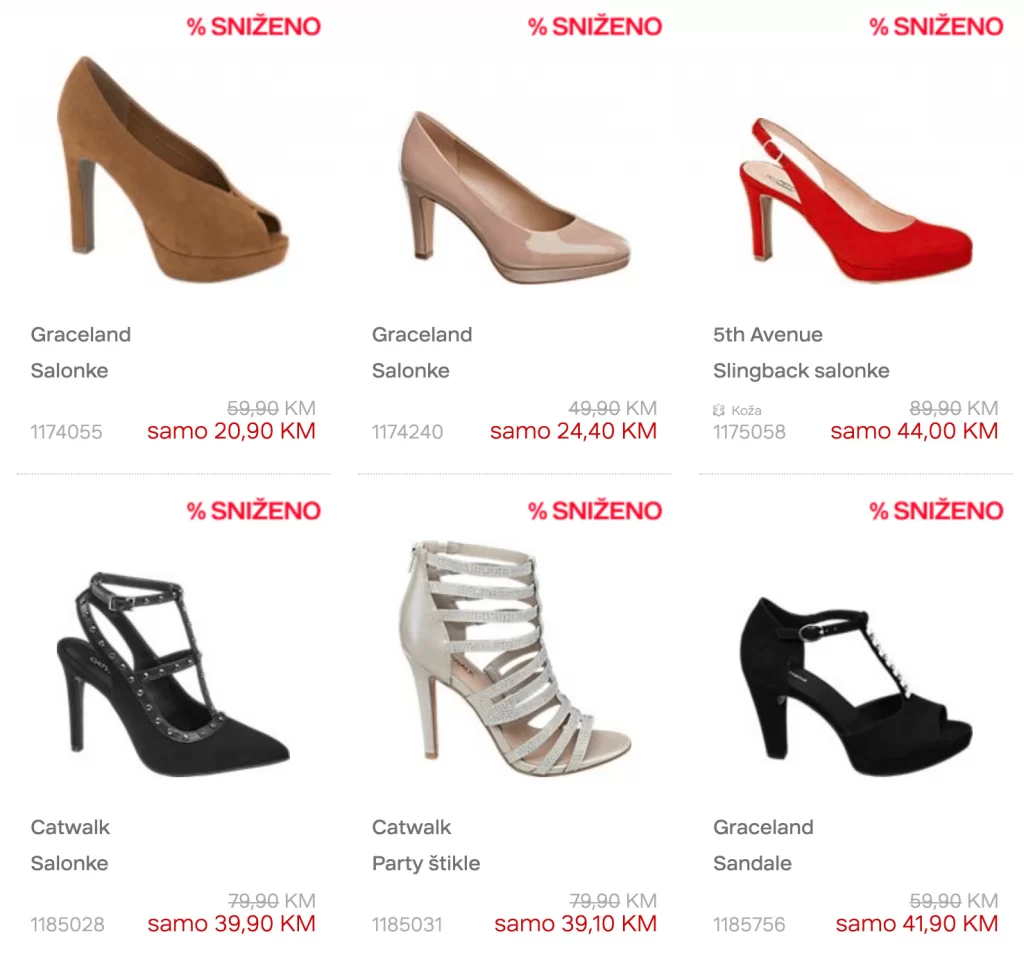The width and height of the screenshot is (1024, 959).
Task: Open the 'Sandale' product title
Action: (x=752, y=863)
